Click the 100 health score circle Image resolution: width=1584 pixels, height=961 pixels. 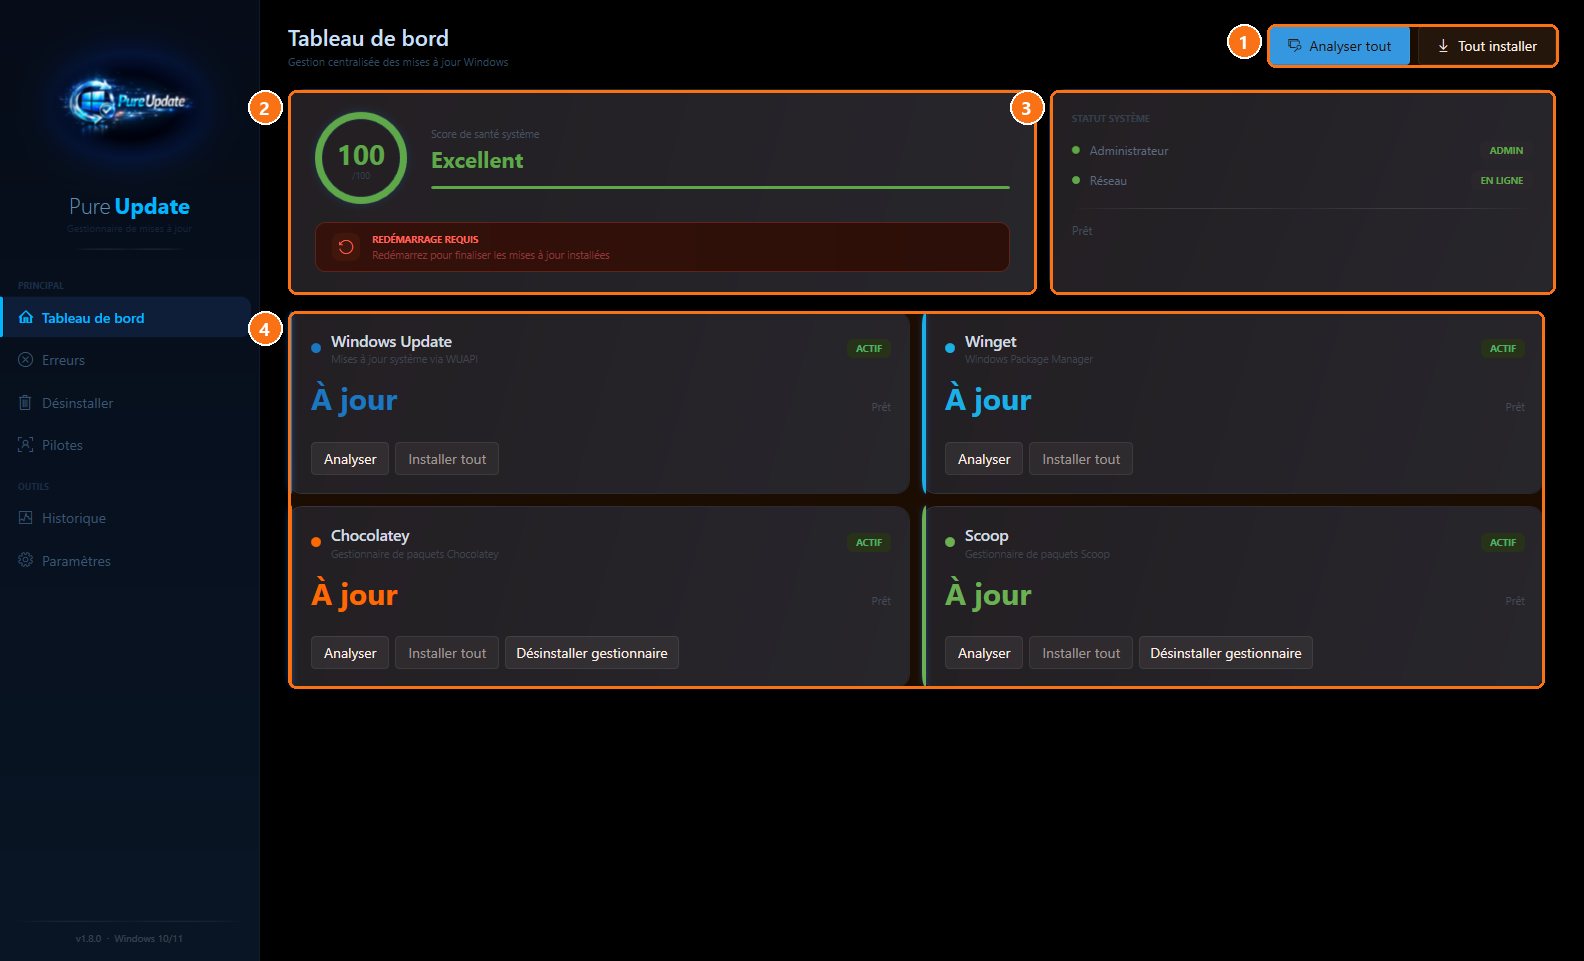click(x=361, y=158)
